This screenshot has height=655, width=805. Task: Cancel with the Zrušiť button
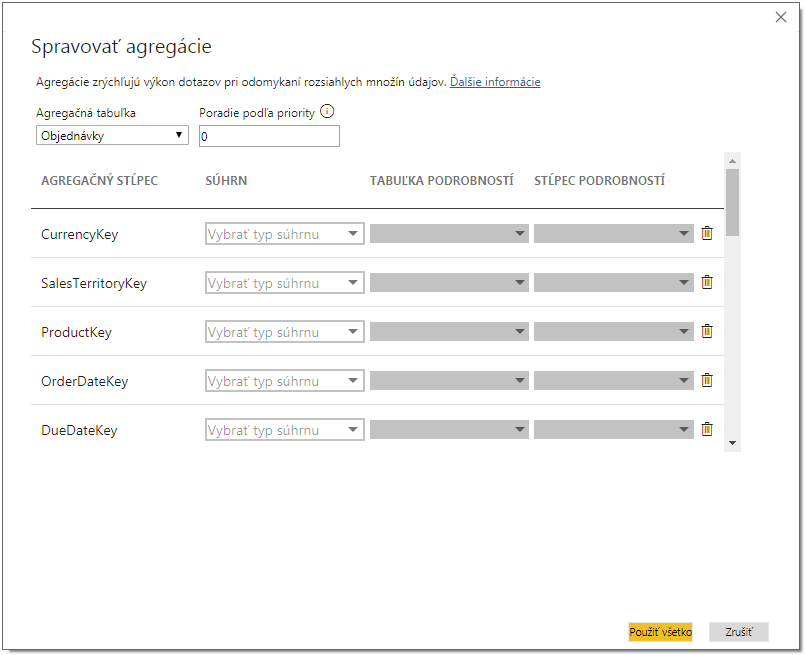(x=739, y=632)
